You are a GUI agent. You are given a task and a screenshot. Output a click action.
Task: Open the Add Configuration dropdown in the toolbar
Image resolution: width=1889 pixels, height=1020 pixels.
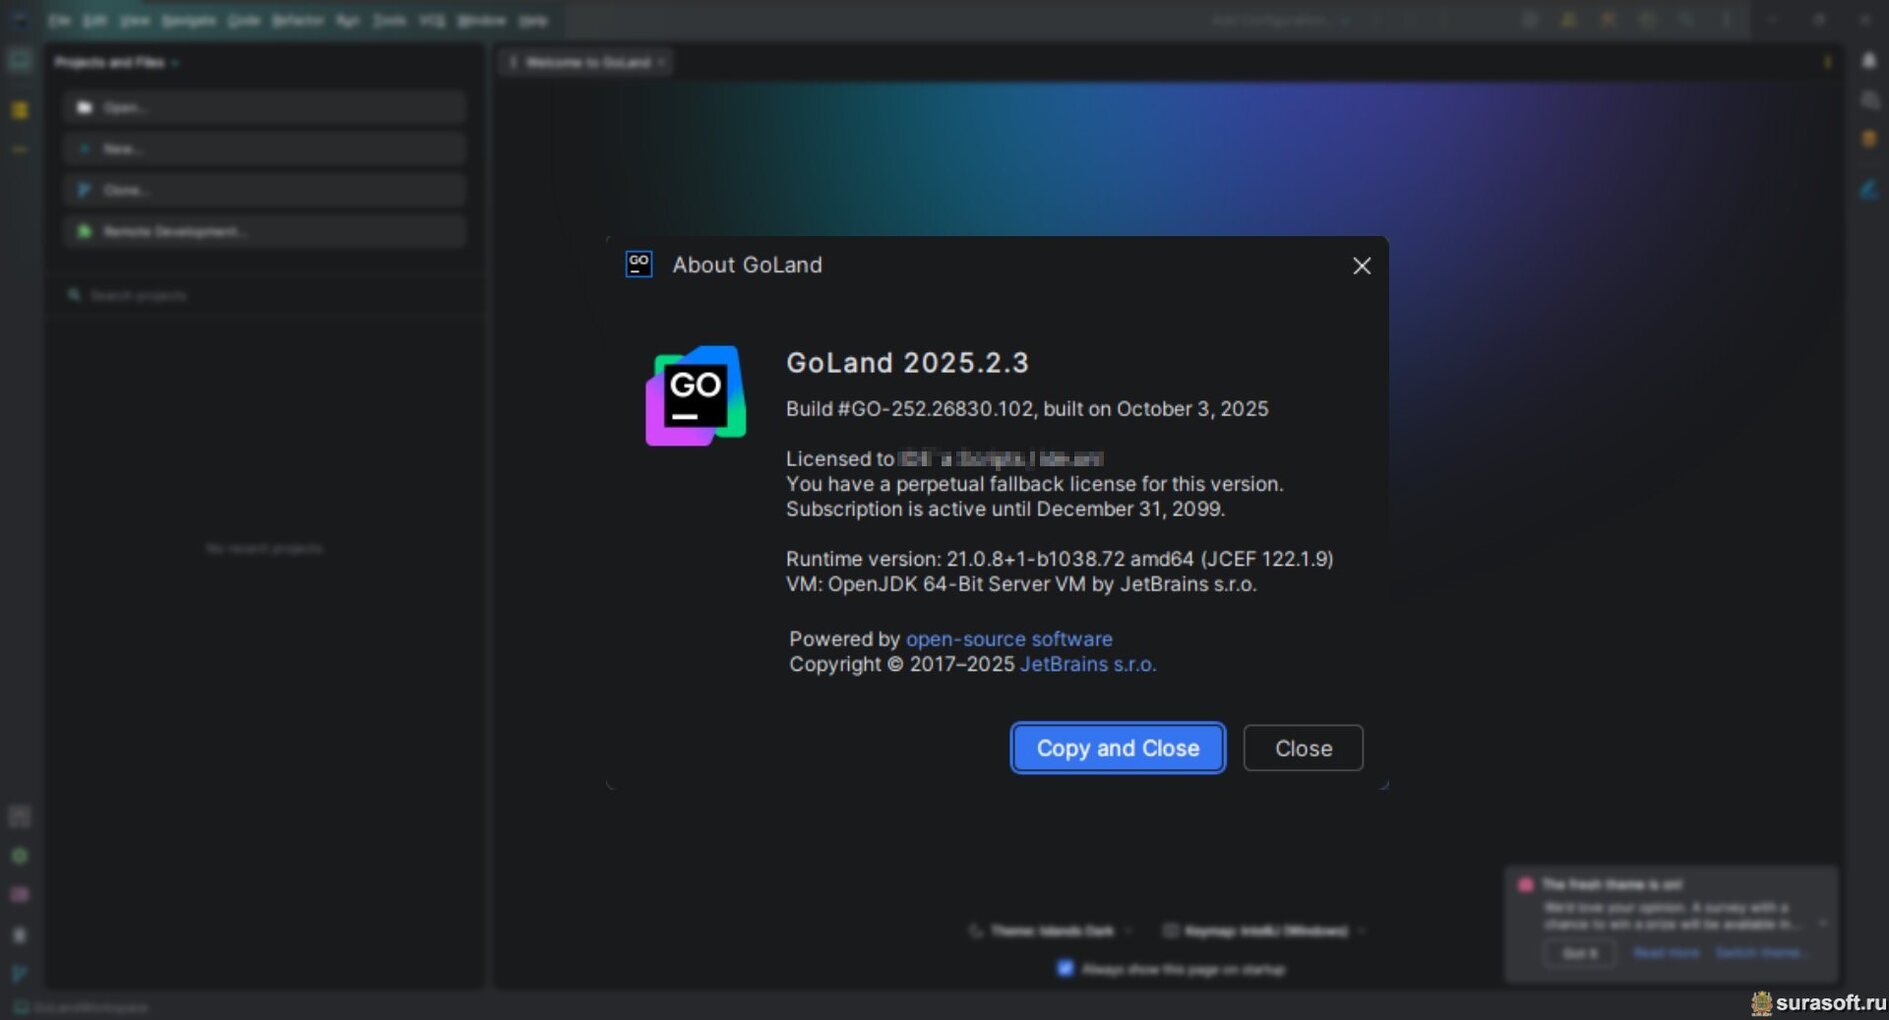click(1280, 20)
